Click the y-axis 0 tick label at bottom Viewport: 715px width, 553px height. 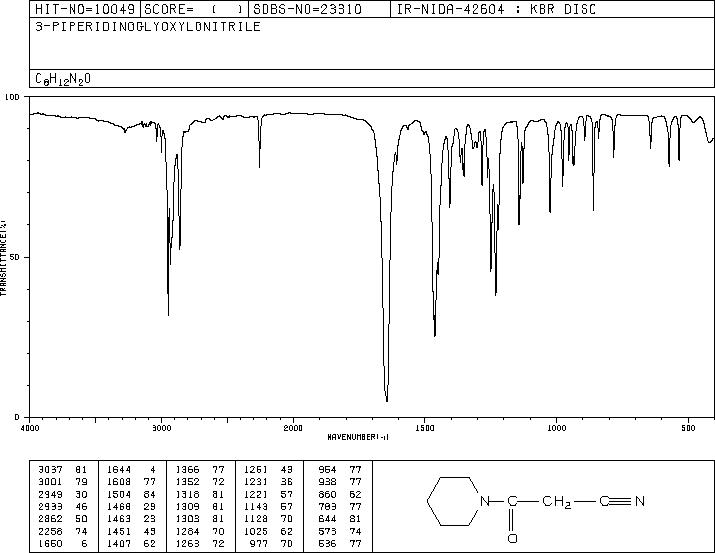17,417
